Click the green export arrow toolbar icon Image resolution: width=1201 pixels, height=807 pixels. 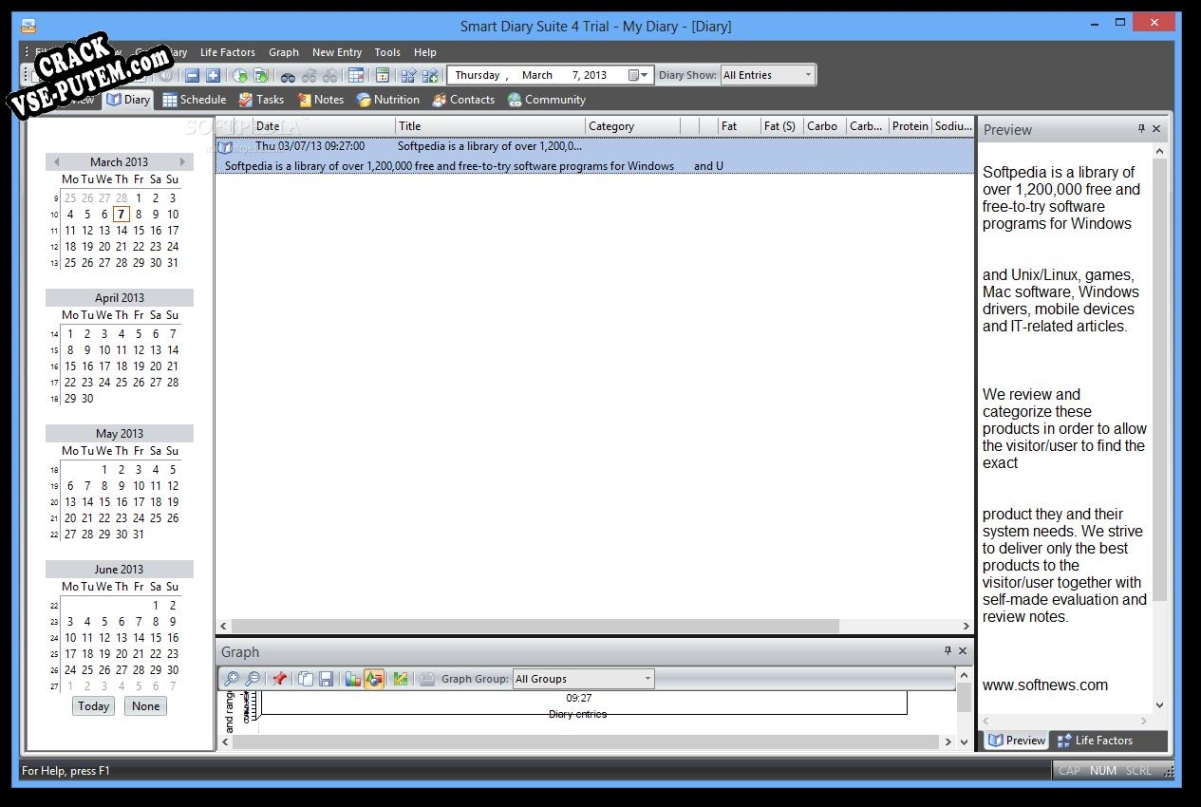[x=260, y=75]
